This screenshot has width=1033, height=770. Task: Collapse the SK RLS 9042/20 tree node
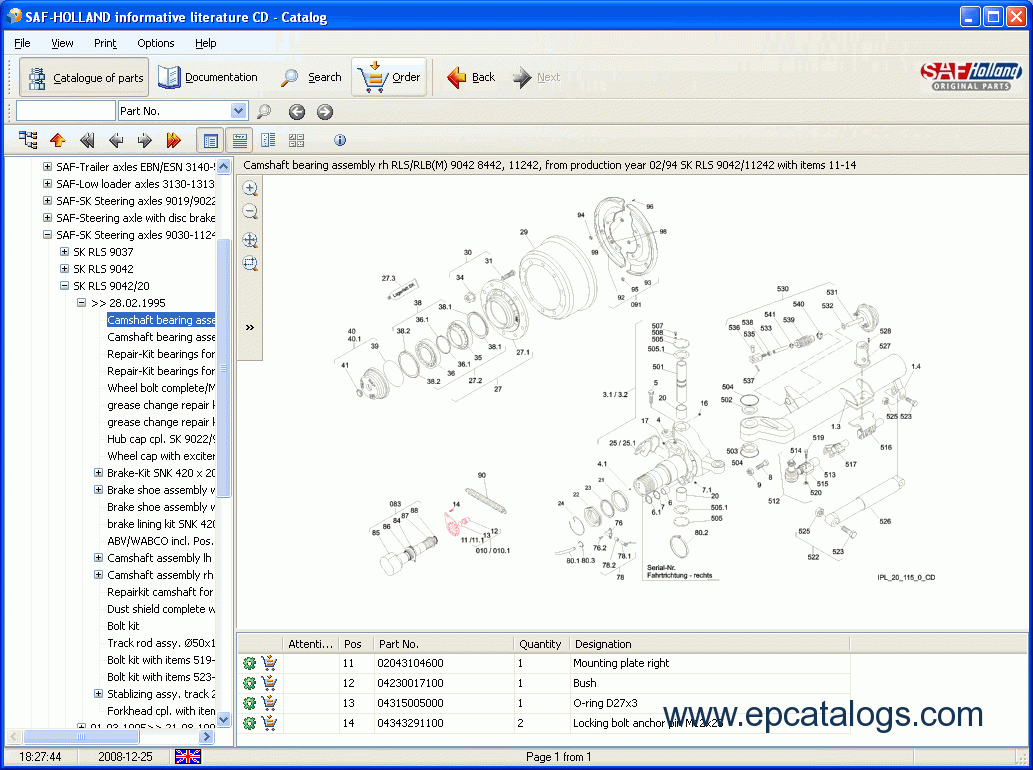click(64, 286)
